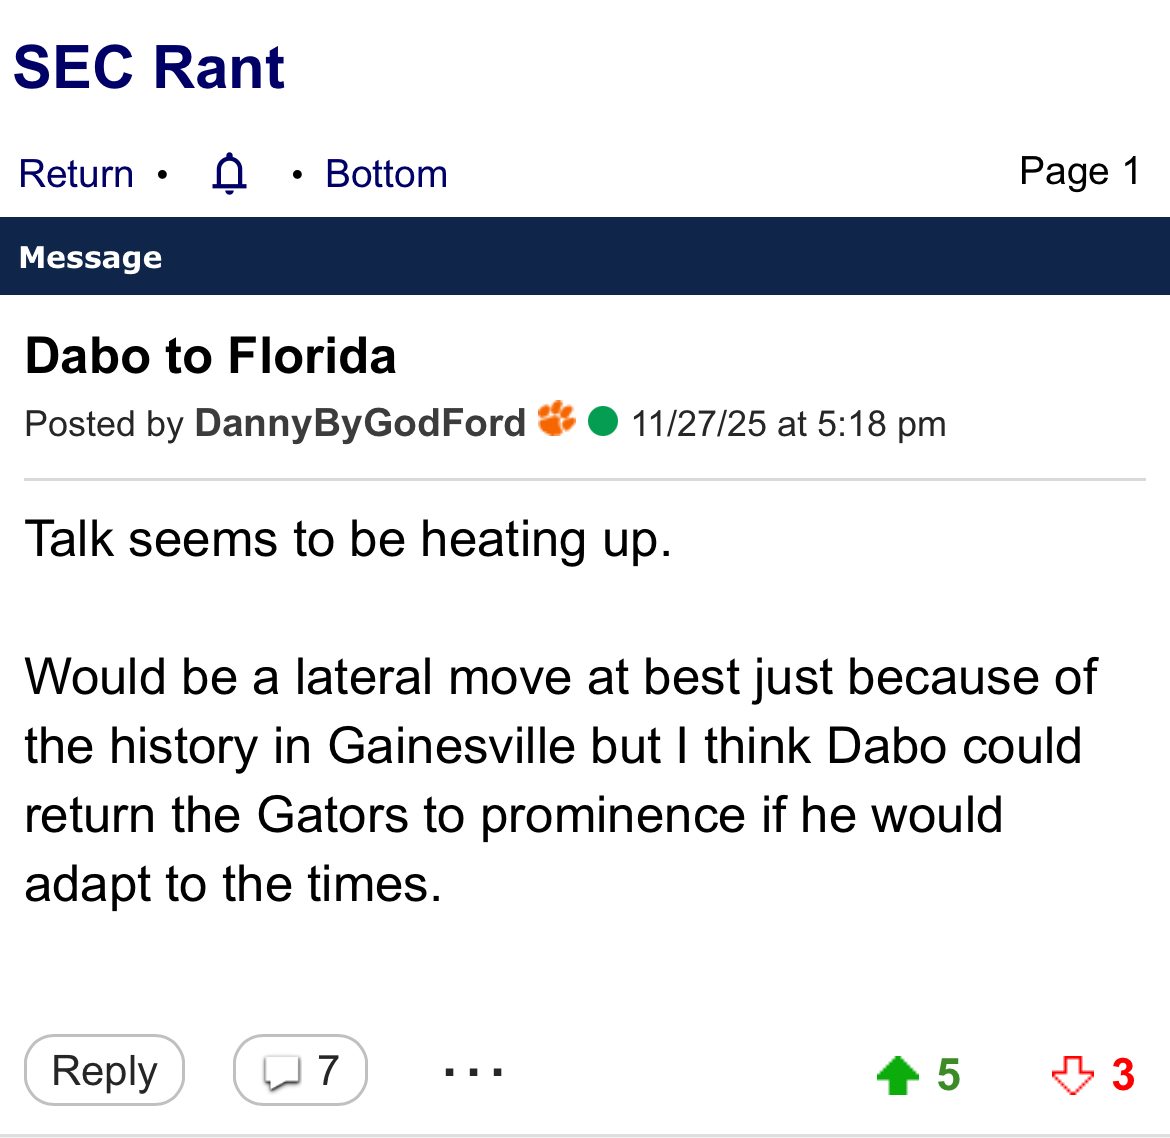Click the post body text paragraph
1170x1138 pixels.
(x=560, y=780)
